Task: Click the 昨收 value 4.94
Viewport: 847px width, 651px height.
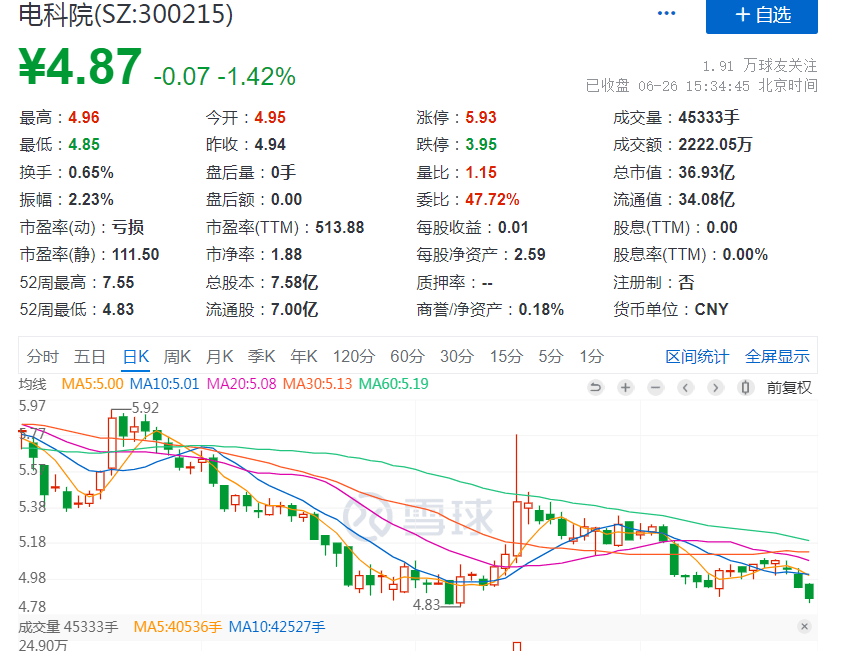Action: [x=270, y=144]
